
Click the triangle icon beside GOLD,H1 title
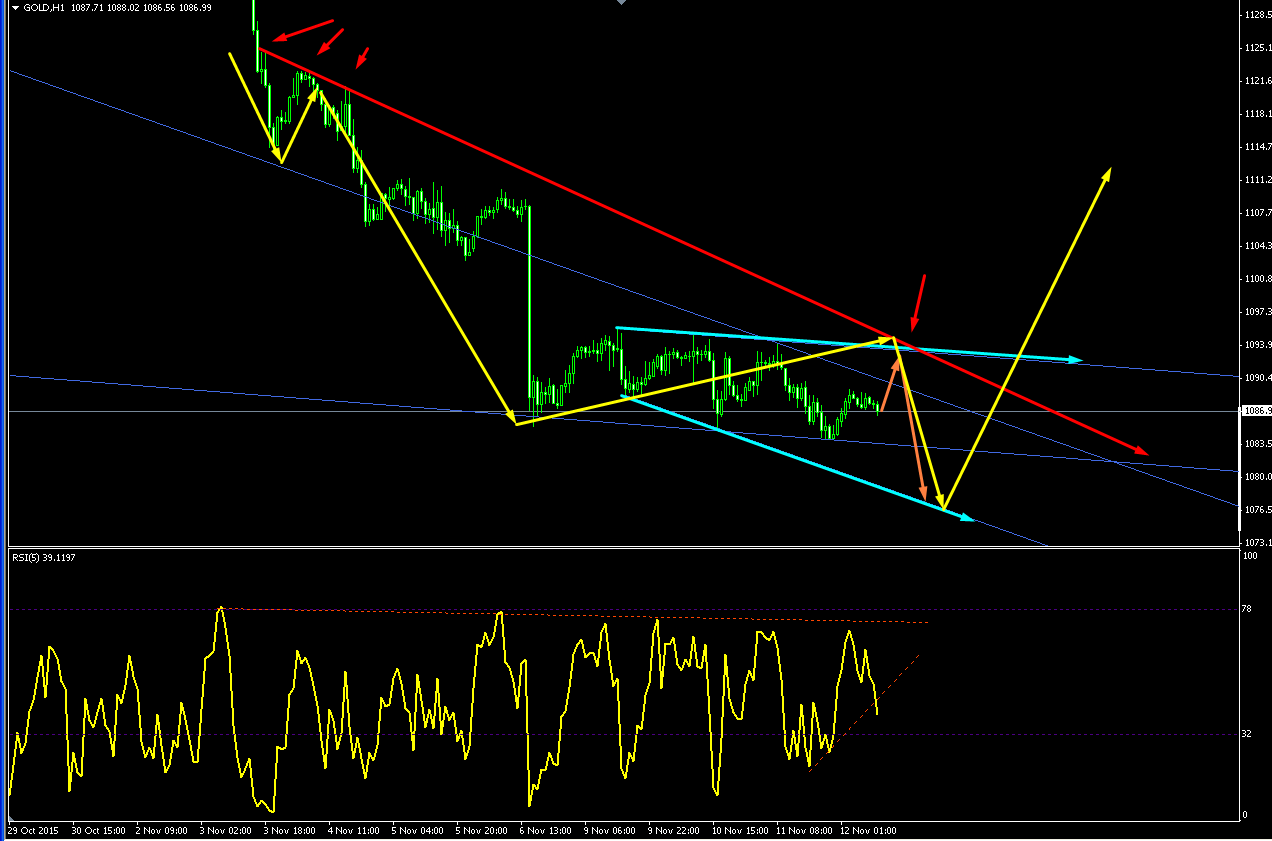pyautogui.click(x=15, y=7)
